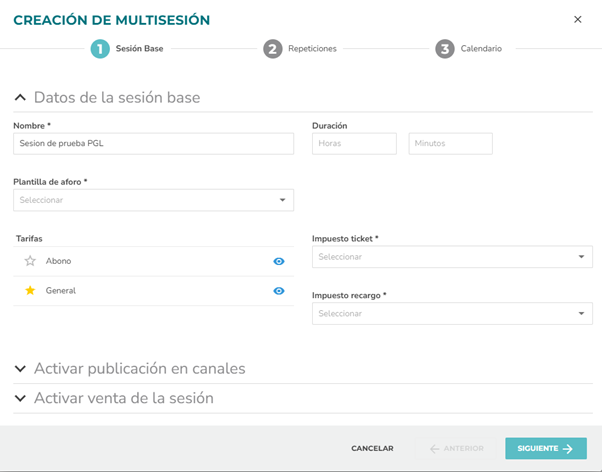The image size is (602, 472).
Task: Close the Creación de Multisesión dialog
Action: click(577, 19)
